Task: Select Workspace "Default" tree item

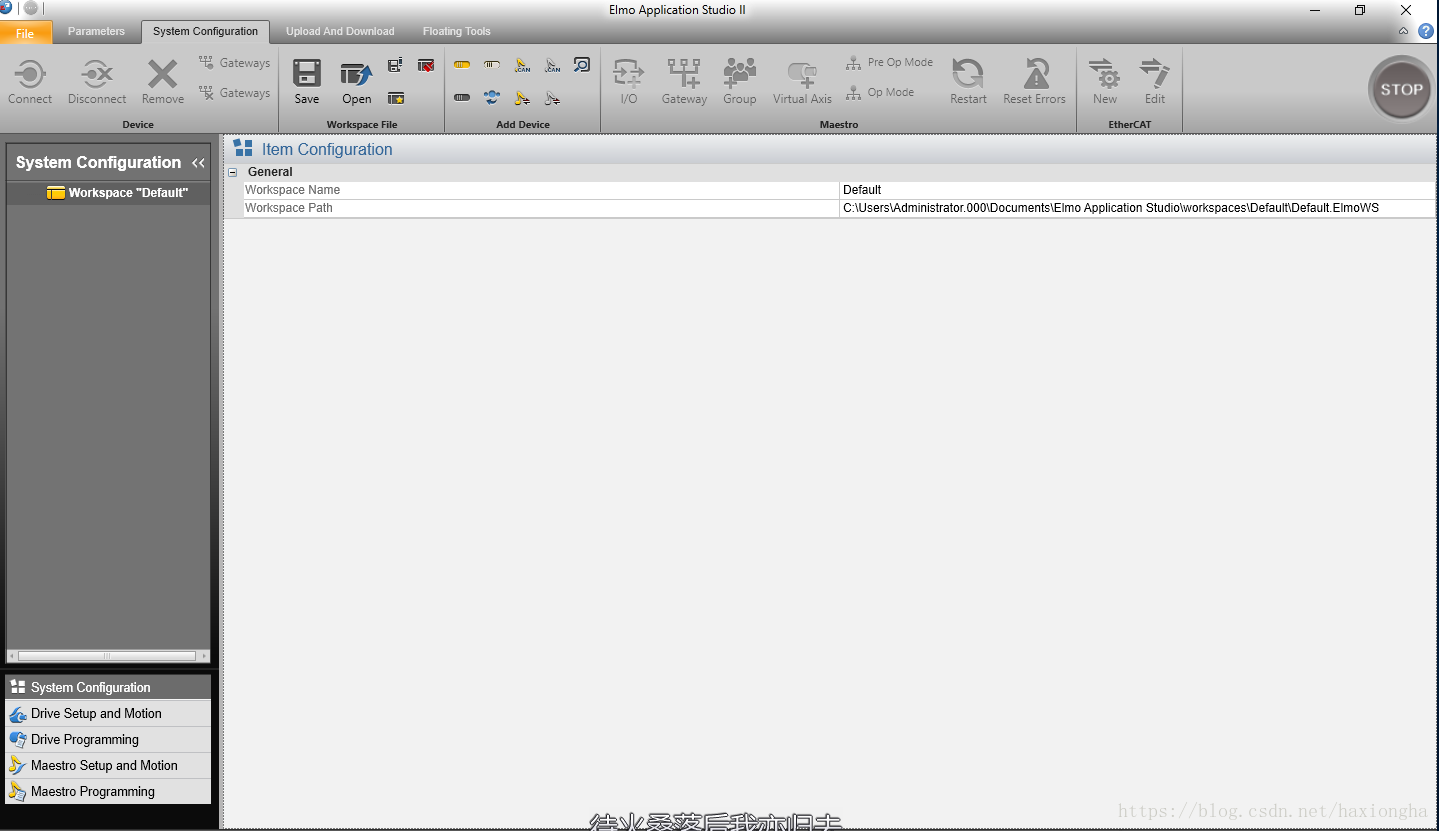Action: click(117, 192)
